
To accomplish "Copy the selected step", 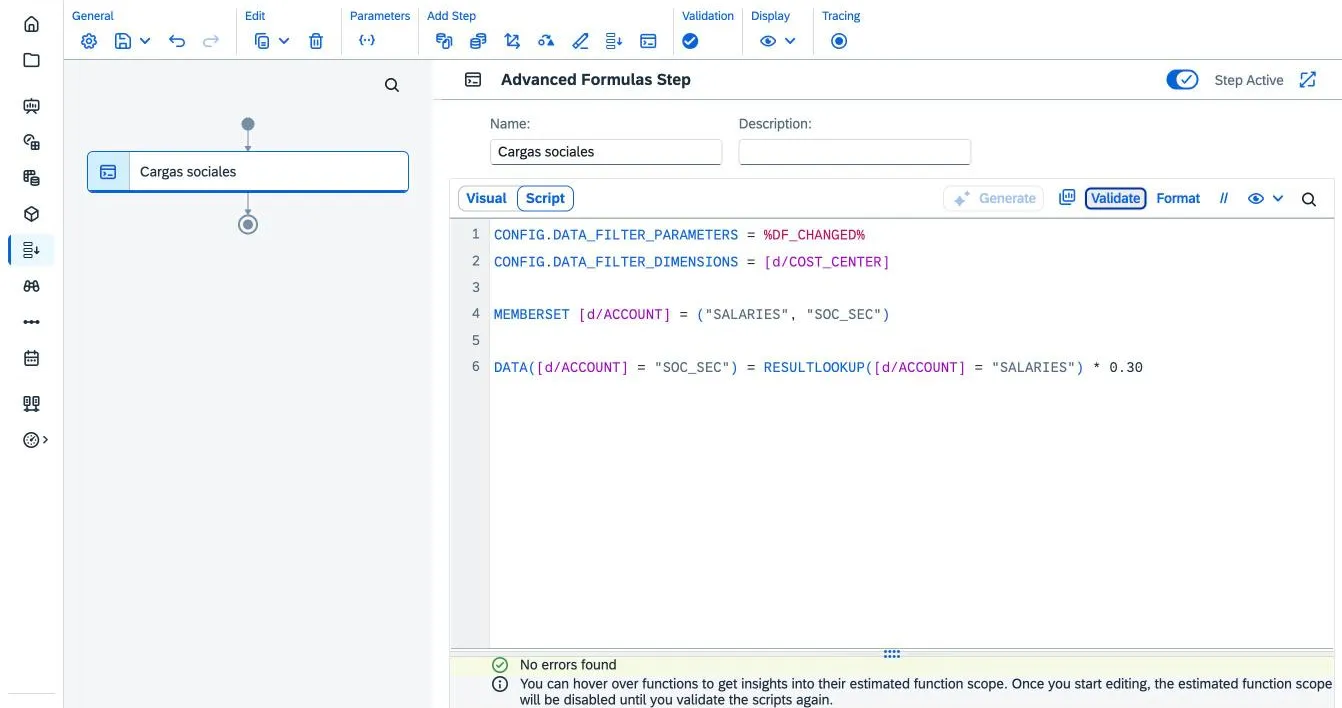I will tap(262, 41).
